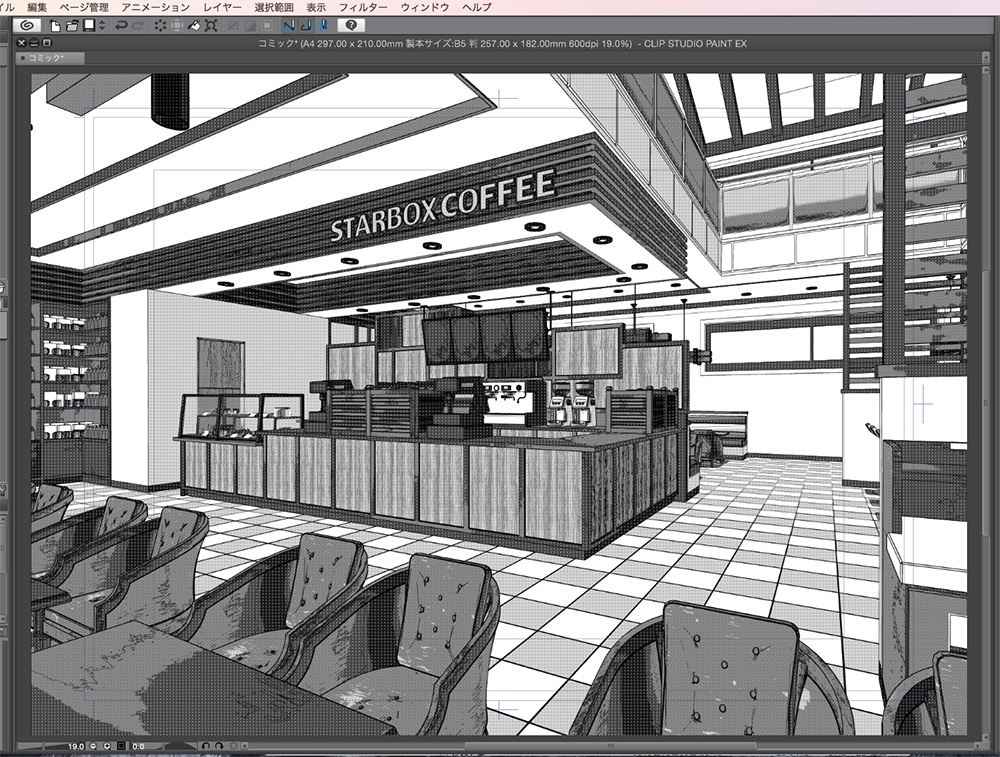
Task: Open the レイヤー menu
Action: 222,7
